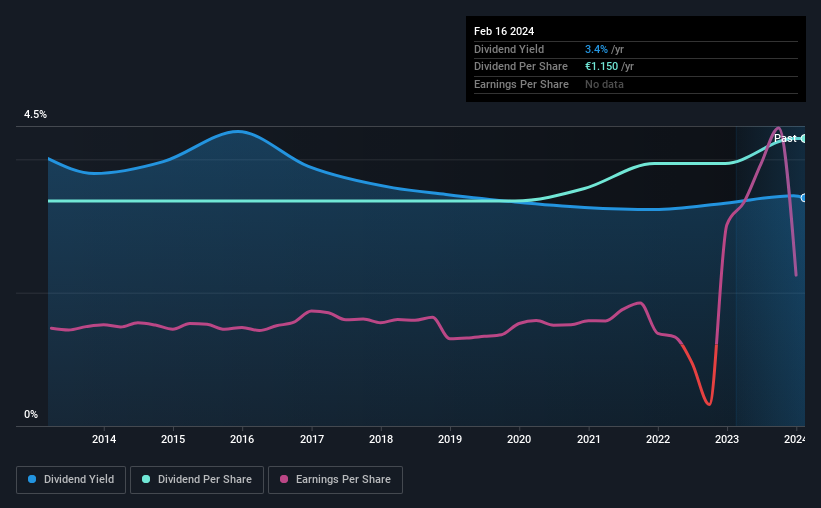Click the teal Dividend Per Share legend dot

pyautogui.click(x=146, y=479)
